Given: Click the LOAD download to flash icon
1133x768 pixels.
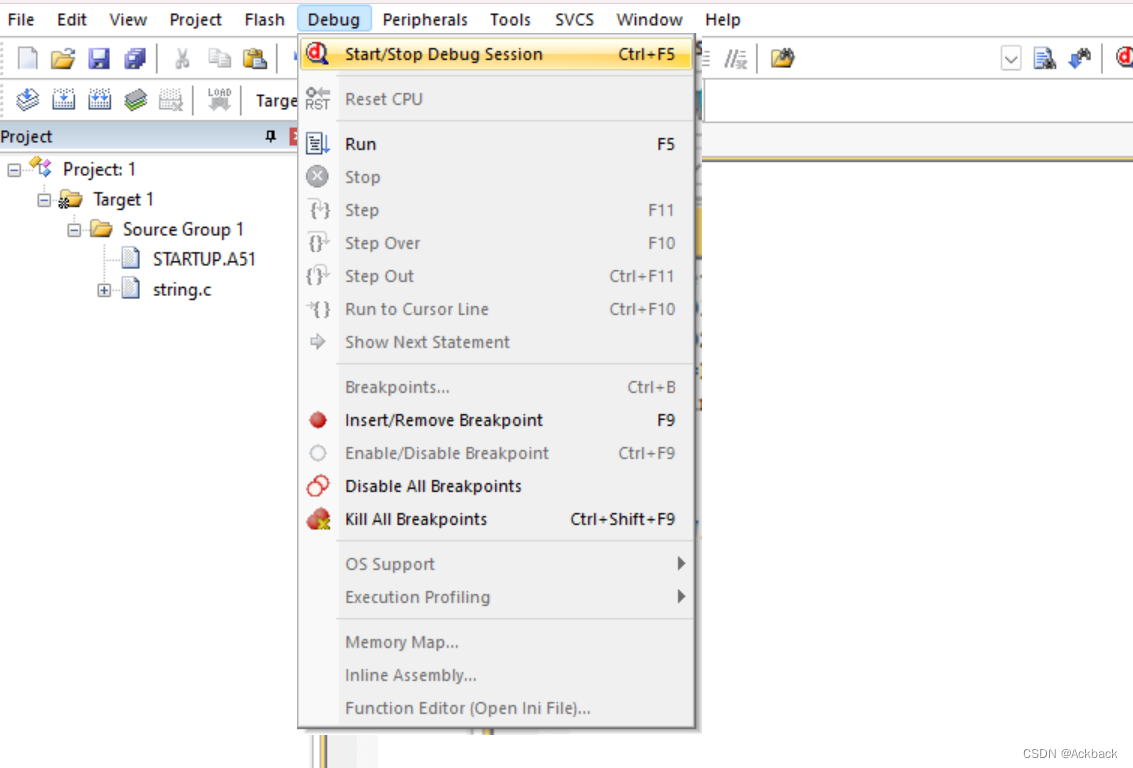Looking at the screenshot, I should pos(219,99).
